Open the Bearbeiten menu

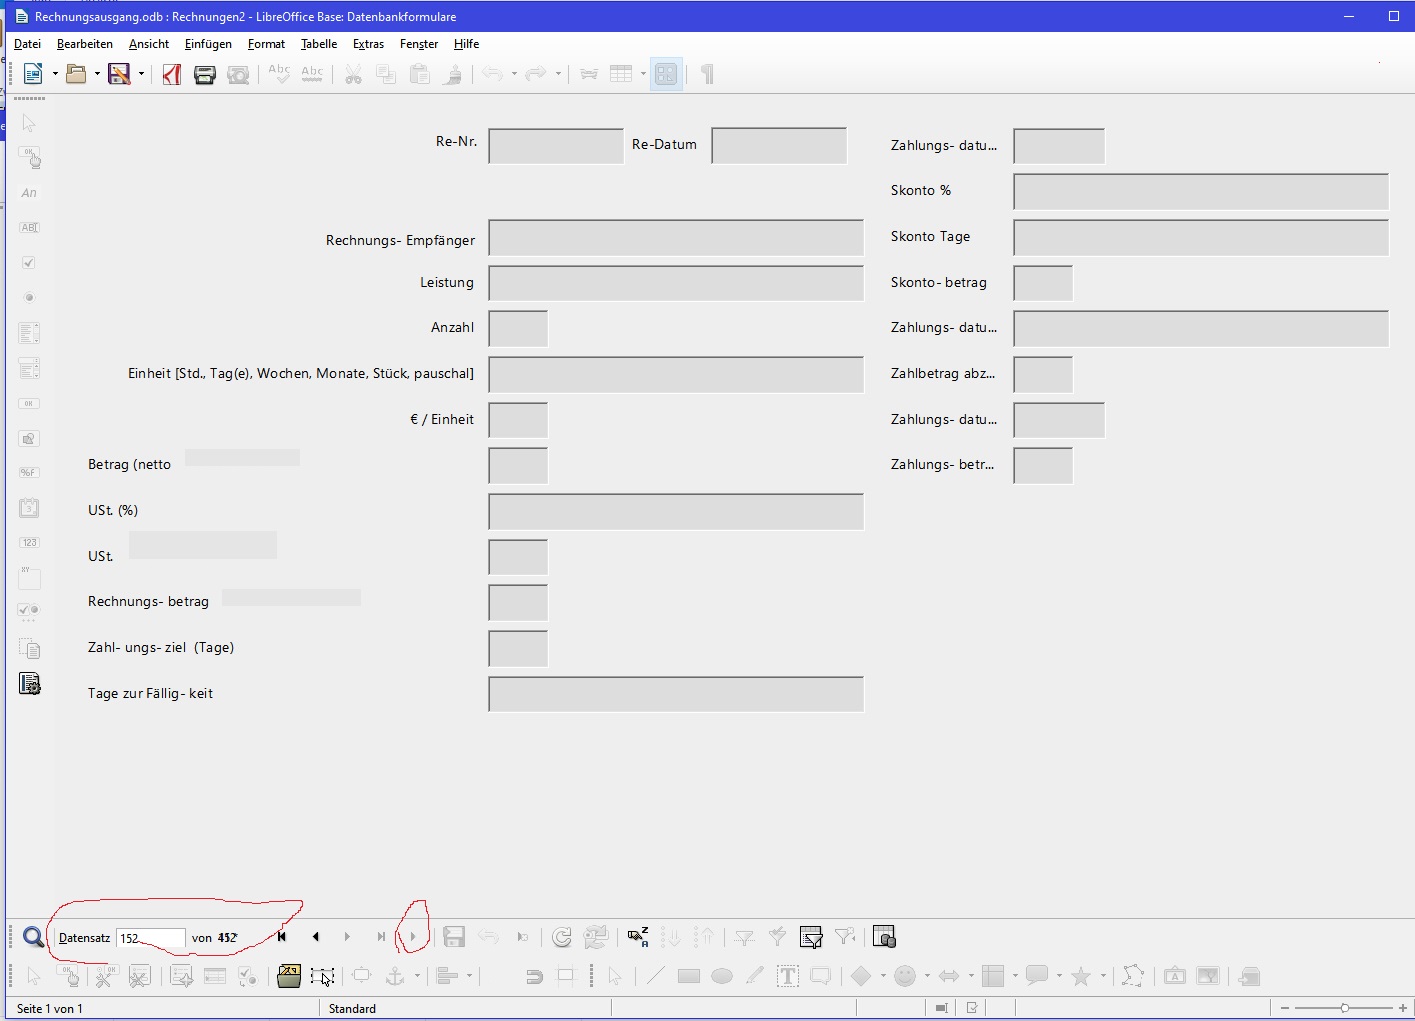85,44
